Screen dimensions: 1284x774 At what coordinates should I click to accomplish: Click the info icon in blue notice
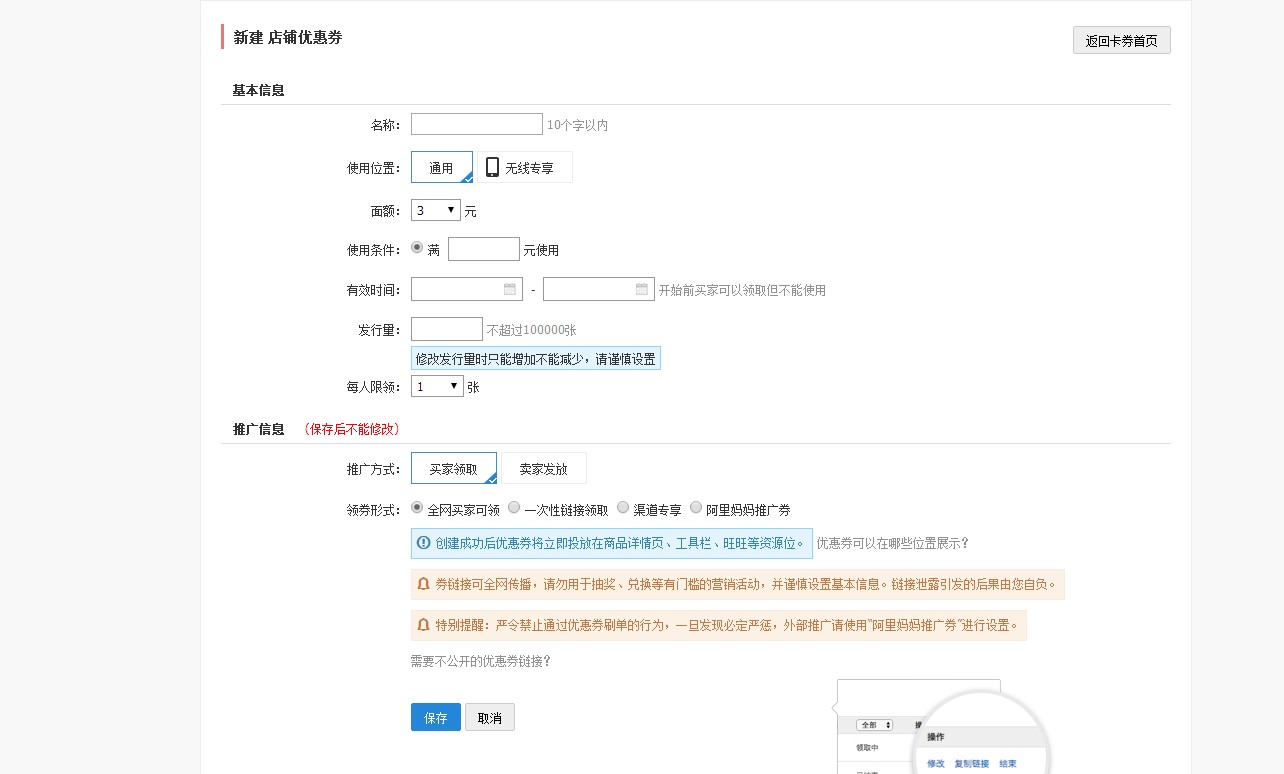423,543
